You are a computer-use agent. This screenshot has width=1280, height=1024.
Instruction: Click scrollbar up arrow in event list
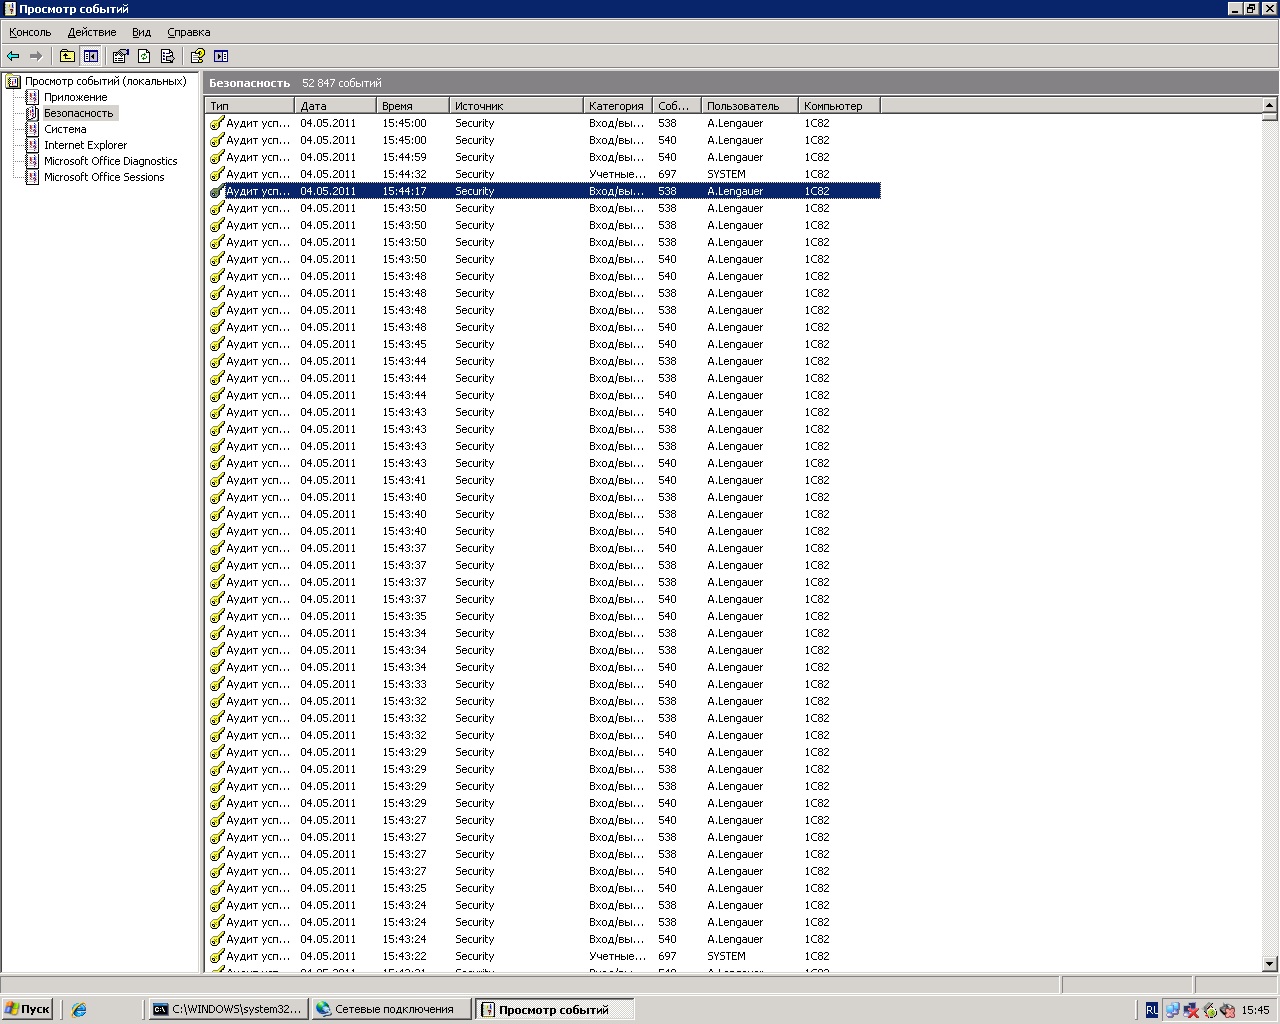(1270, 105)
